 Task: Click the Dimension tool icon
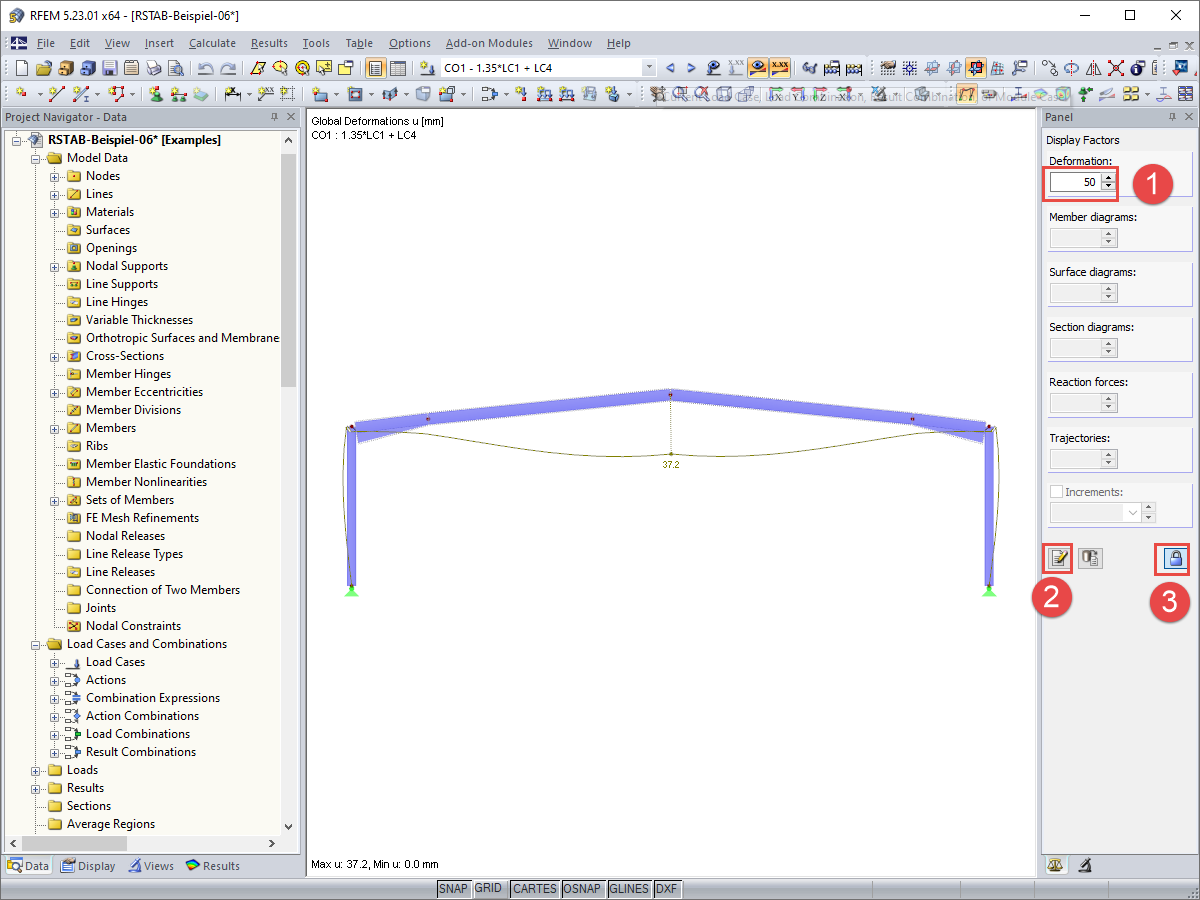233,94
